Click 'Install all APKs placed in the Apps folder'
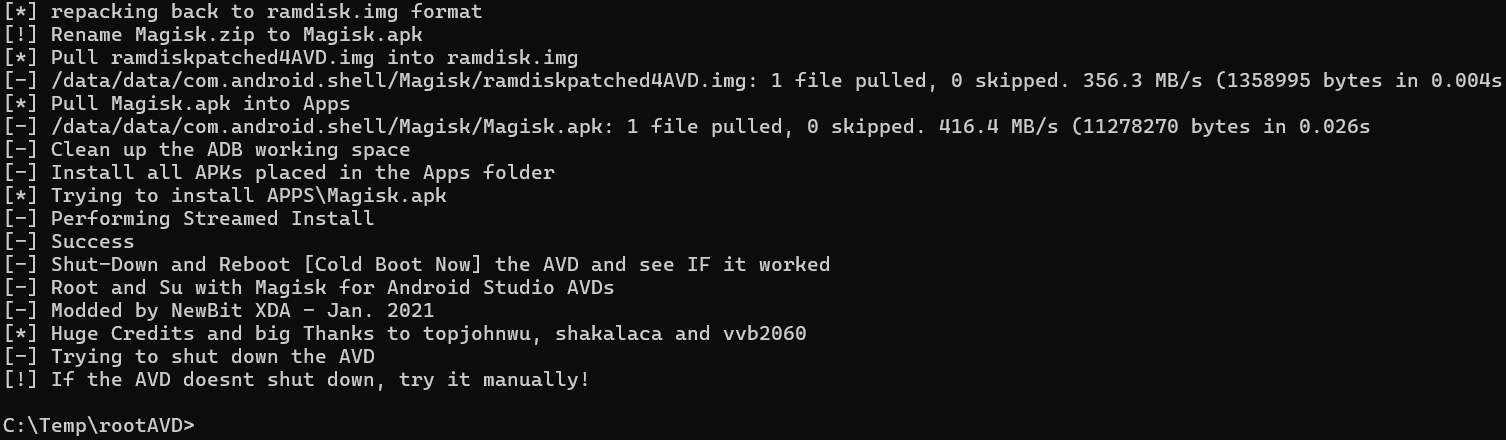This screenshot has height=440, width=1506. 303,173
